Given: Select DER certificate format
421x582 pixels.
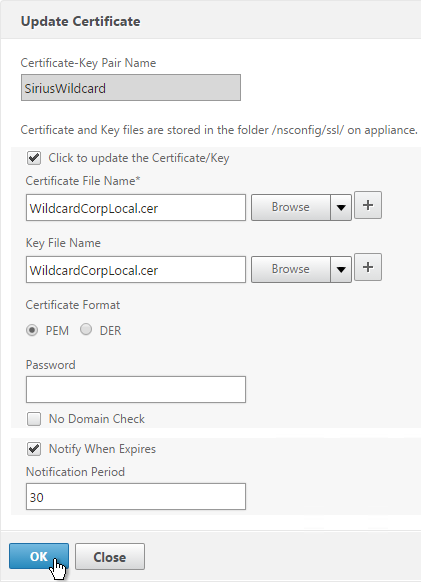Looking at the screenshot, I should pos(86,330).
